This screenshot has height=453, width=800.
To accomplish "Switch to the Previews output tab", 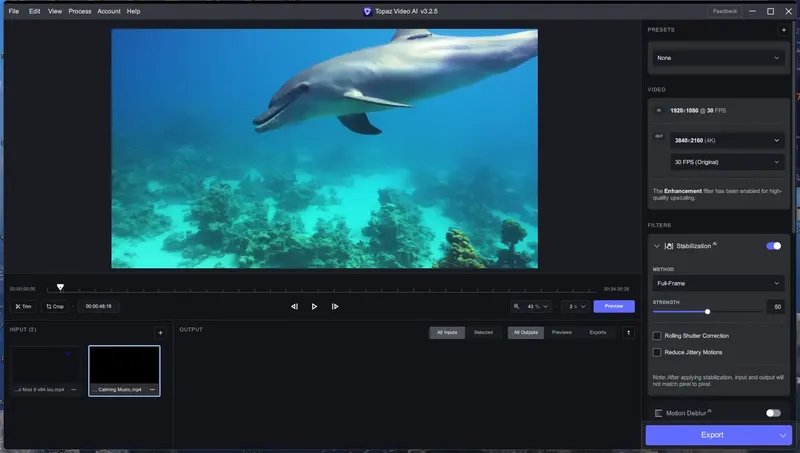I will click(x=562, y=333).
